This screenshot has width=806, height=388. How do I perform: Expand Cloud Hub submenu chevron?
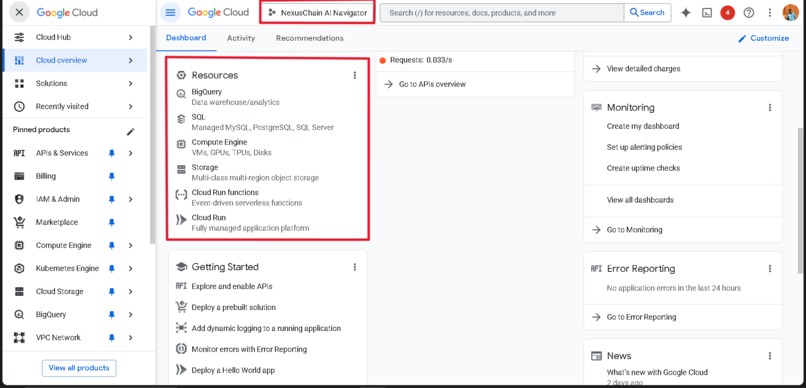tap(131, 37)
